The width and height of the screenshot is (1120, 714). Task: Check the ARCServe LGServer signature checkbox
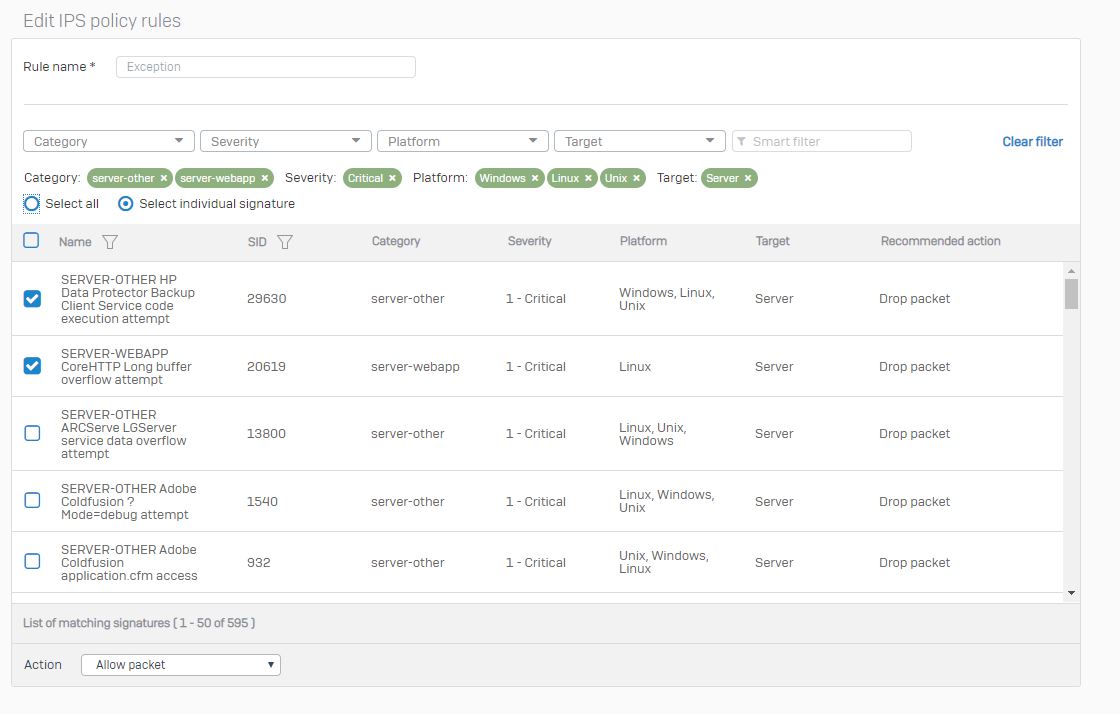tap(32, 433)
